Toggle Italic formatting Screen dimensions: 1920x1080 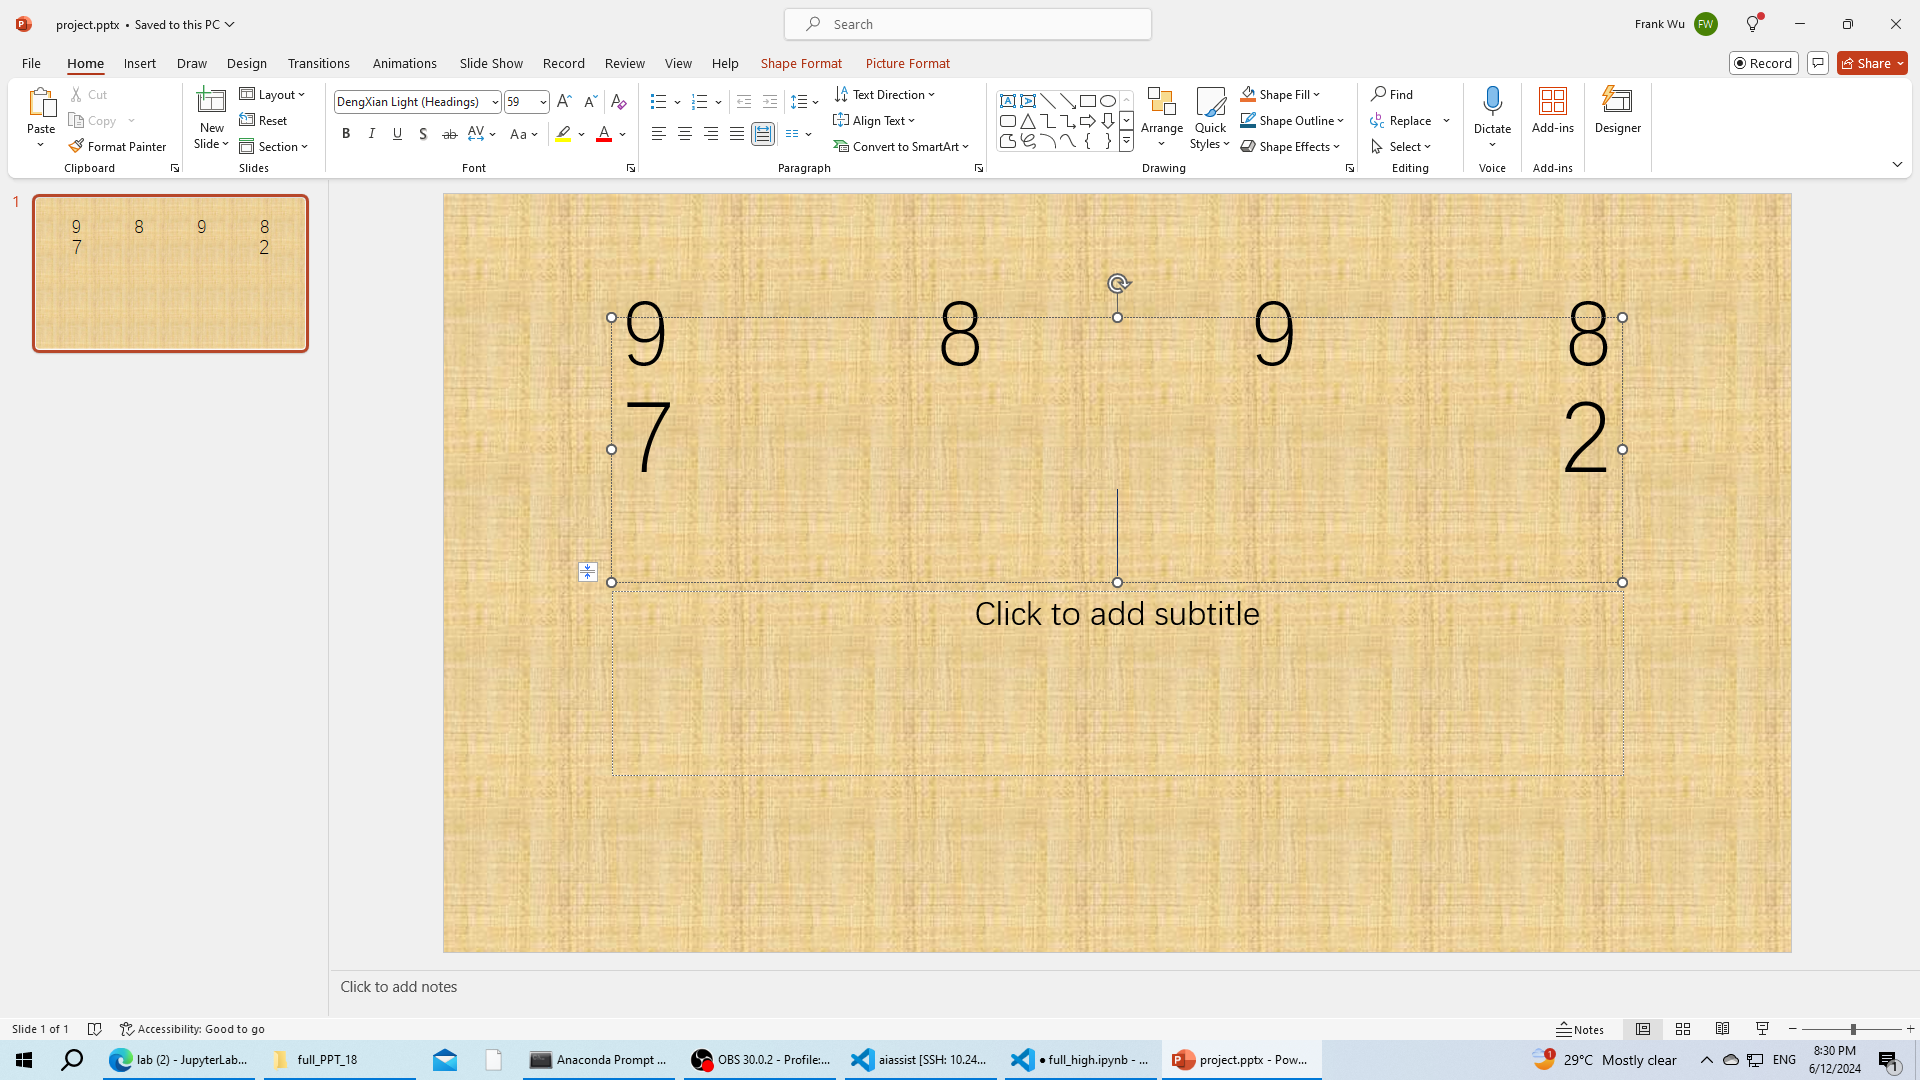[372, 134]
